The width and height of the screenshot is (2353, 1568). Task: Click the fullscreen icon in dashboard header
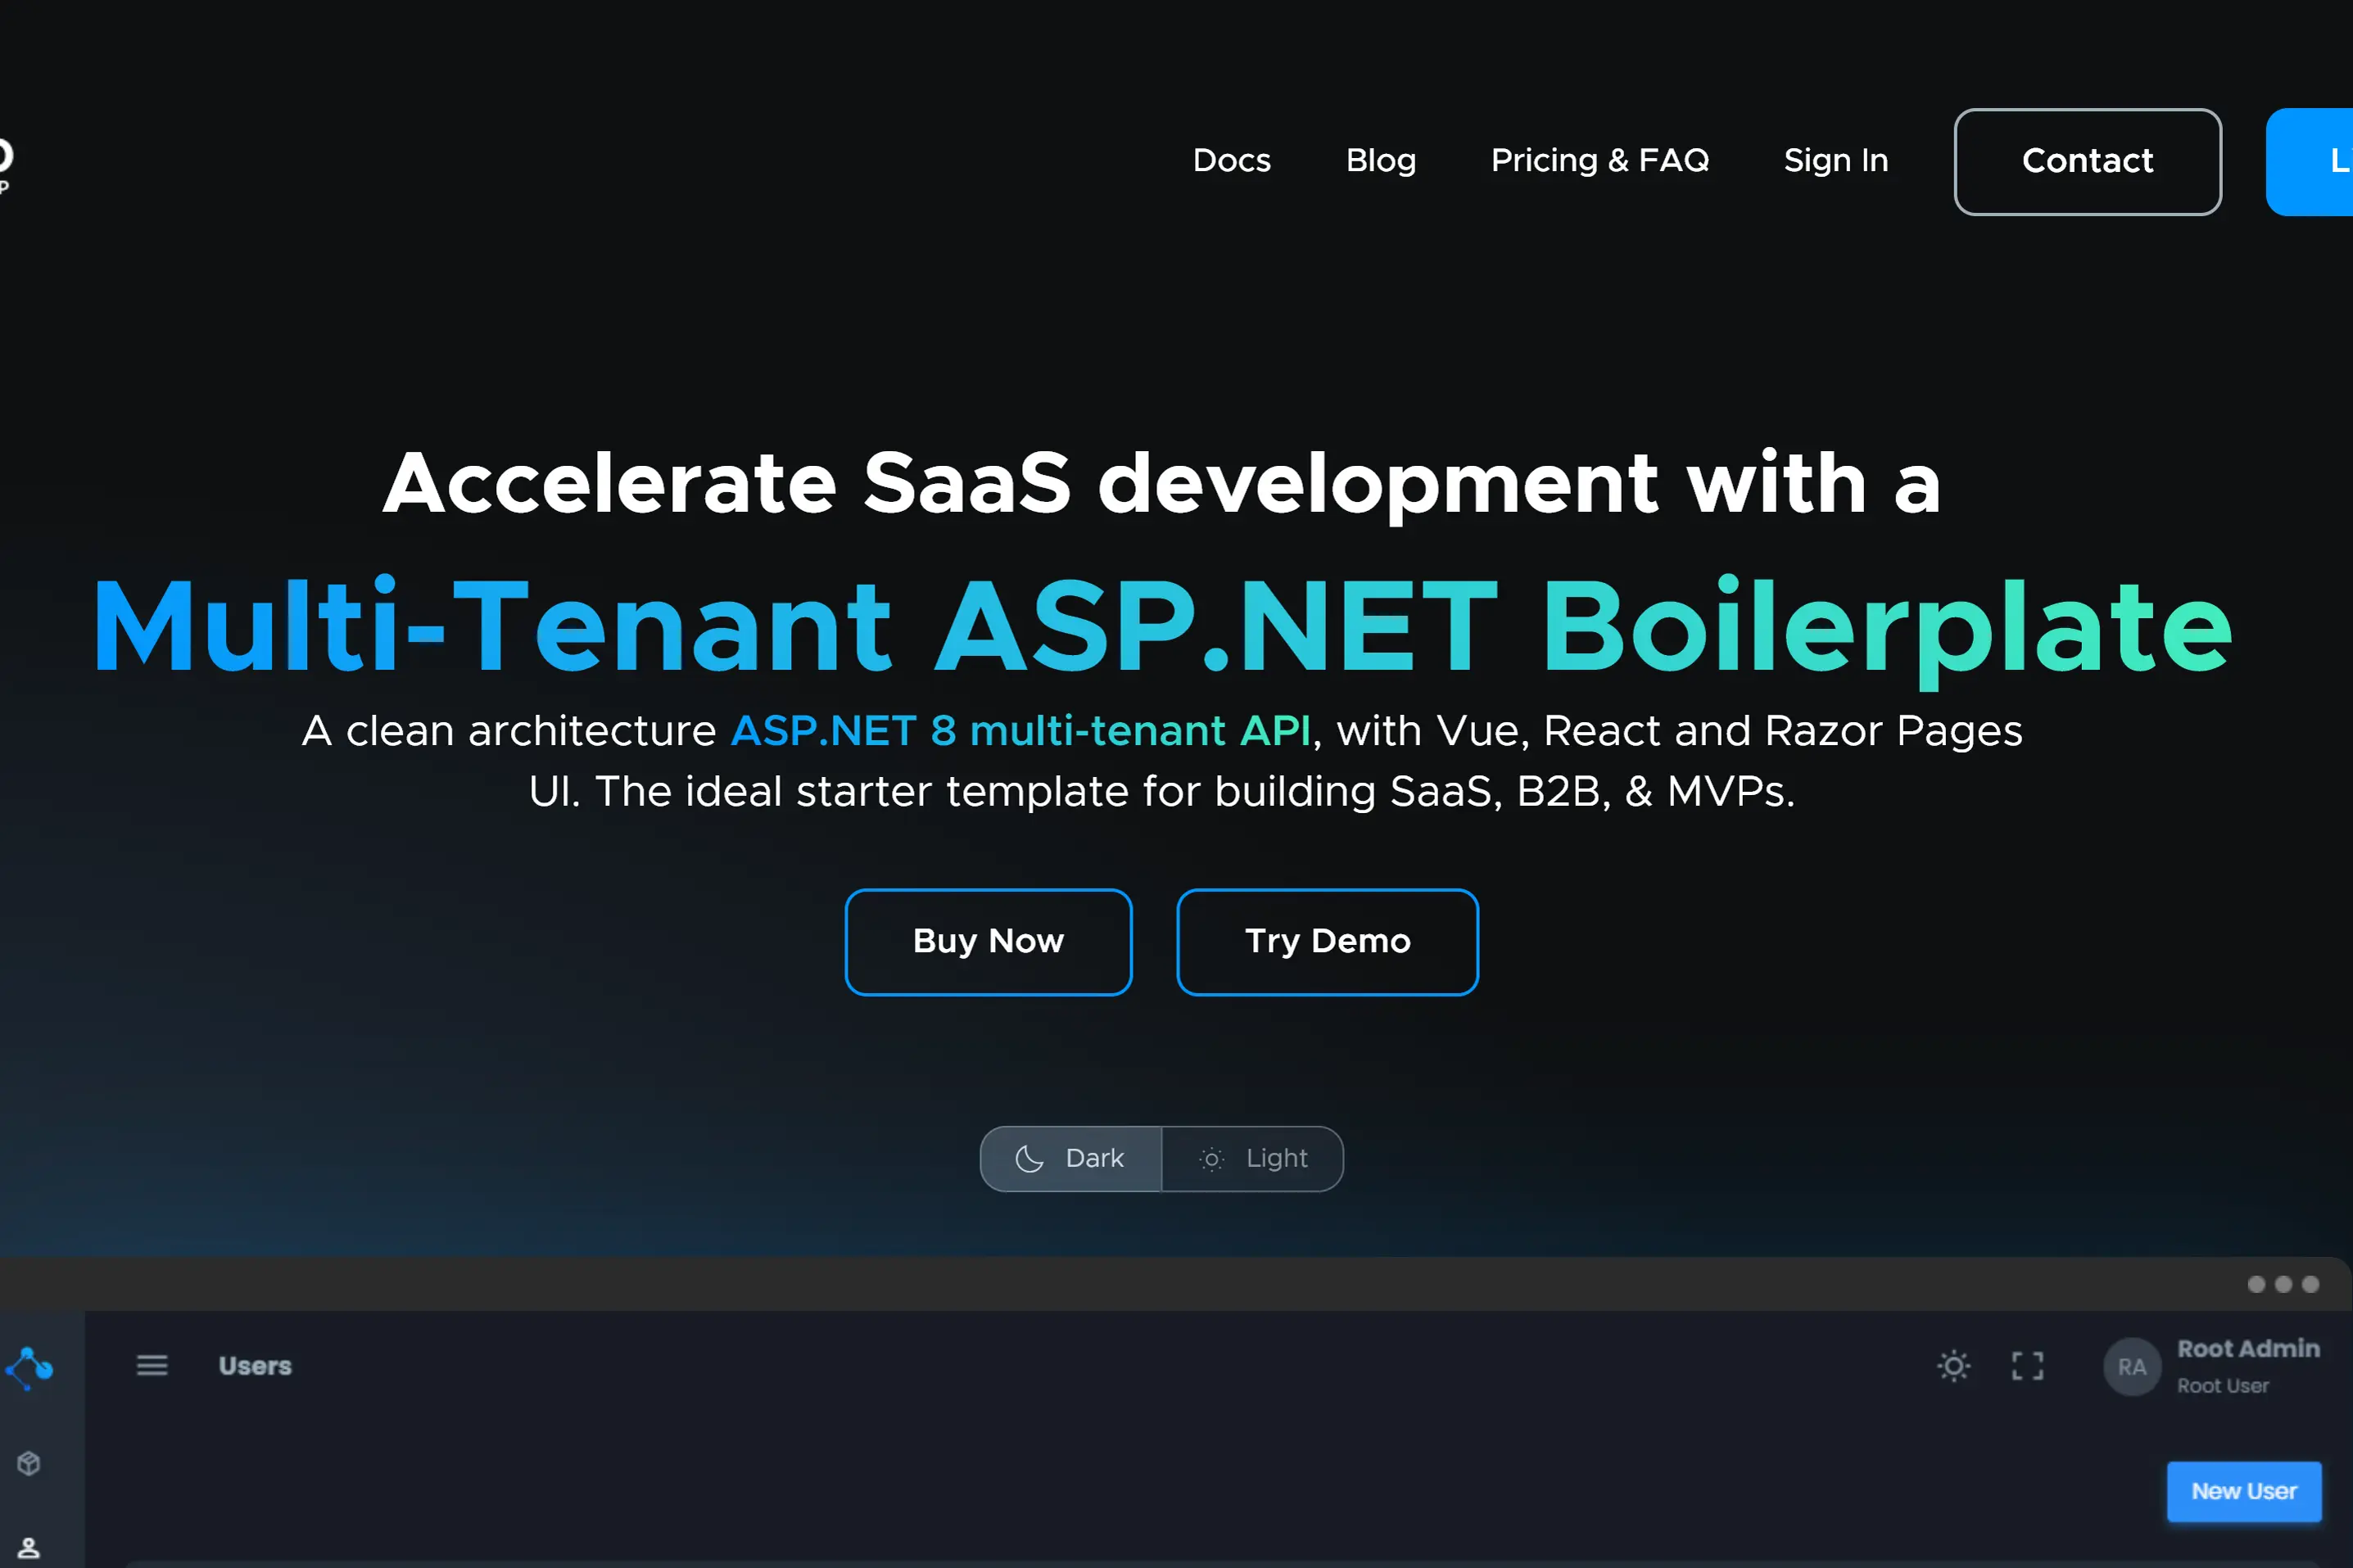(x=2027, y=1366)
